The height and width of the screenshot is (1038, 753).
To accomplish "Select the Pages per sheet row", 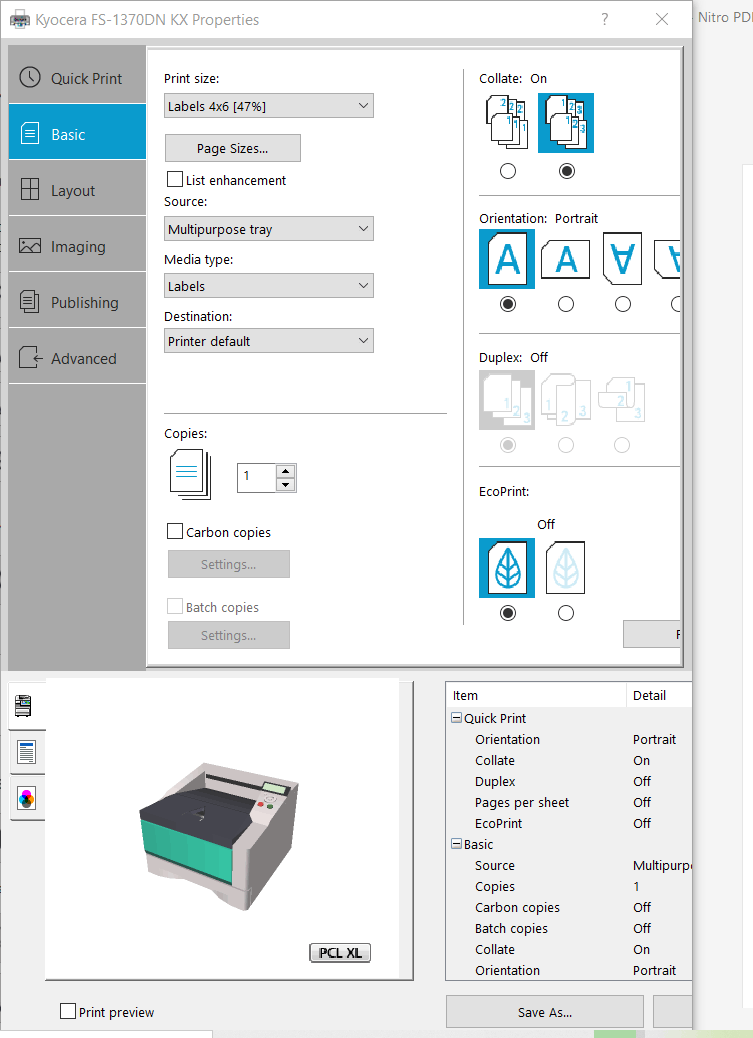I will (569, 802).
